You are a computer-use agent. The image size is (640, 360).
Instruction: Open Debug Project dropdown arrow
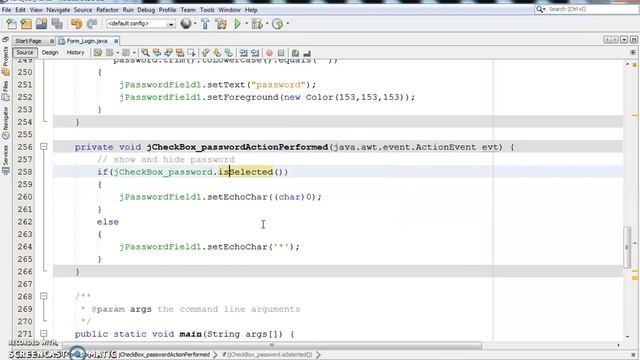pos(267,24)
